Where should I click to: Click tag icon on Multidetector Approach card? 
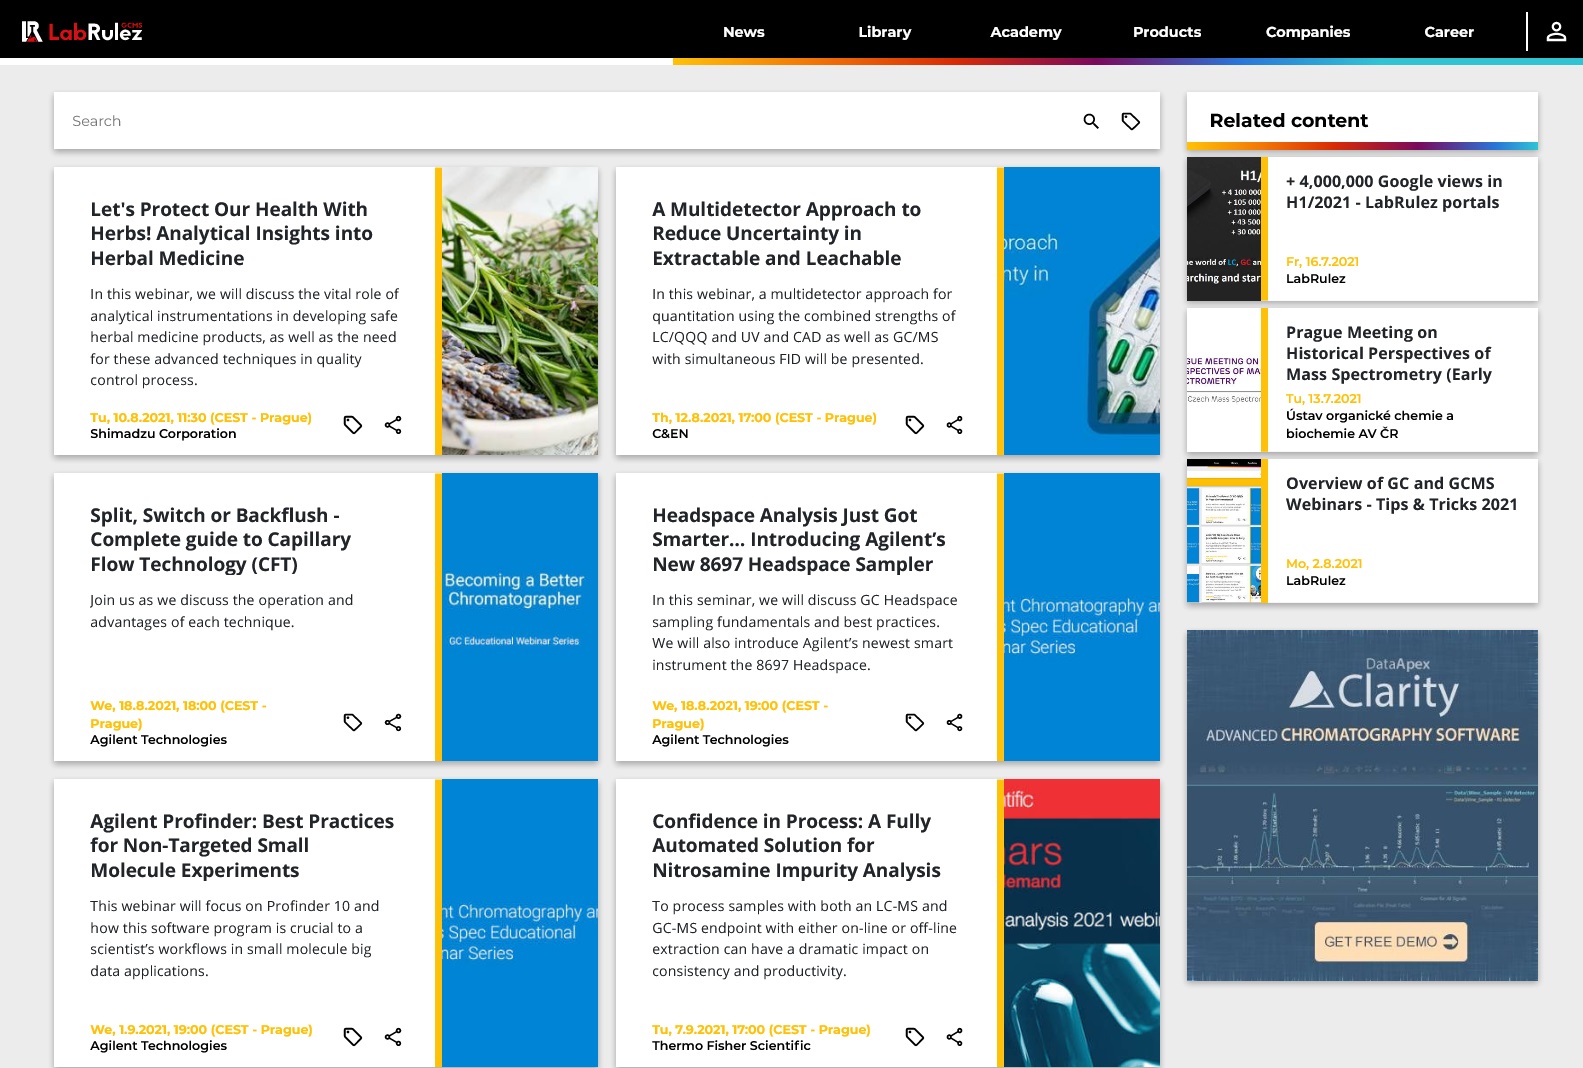915,425
